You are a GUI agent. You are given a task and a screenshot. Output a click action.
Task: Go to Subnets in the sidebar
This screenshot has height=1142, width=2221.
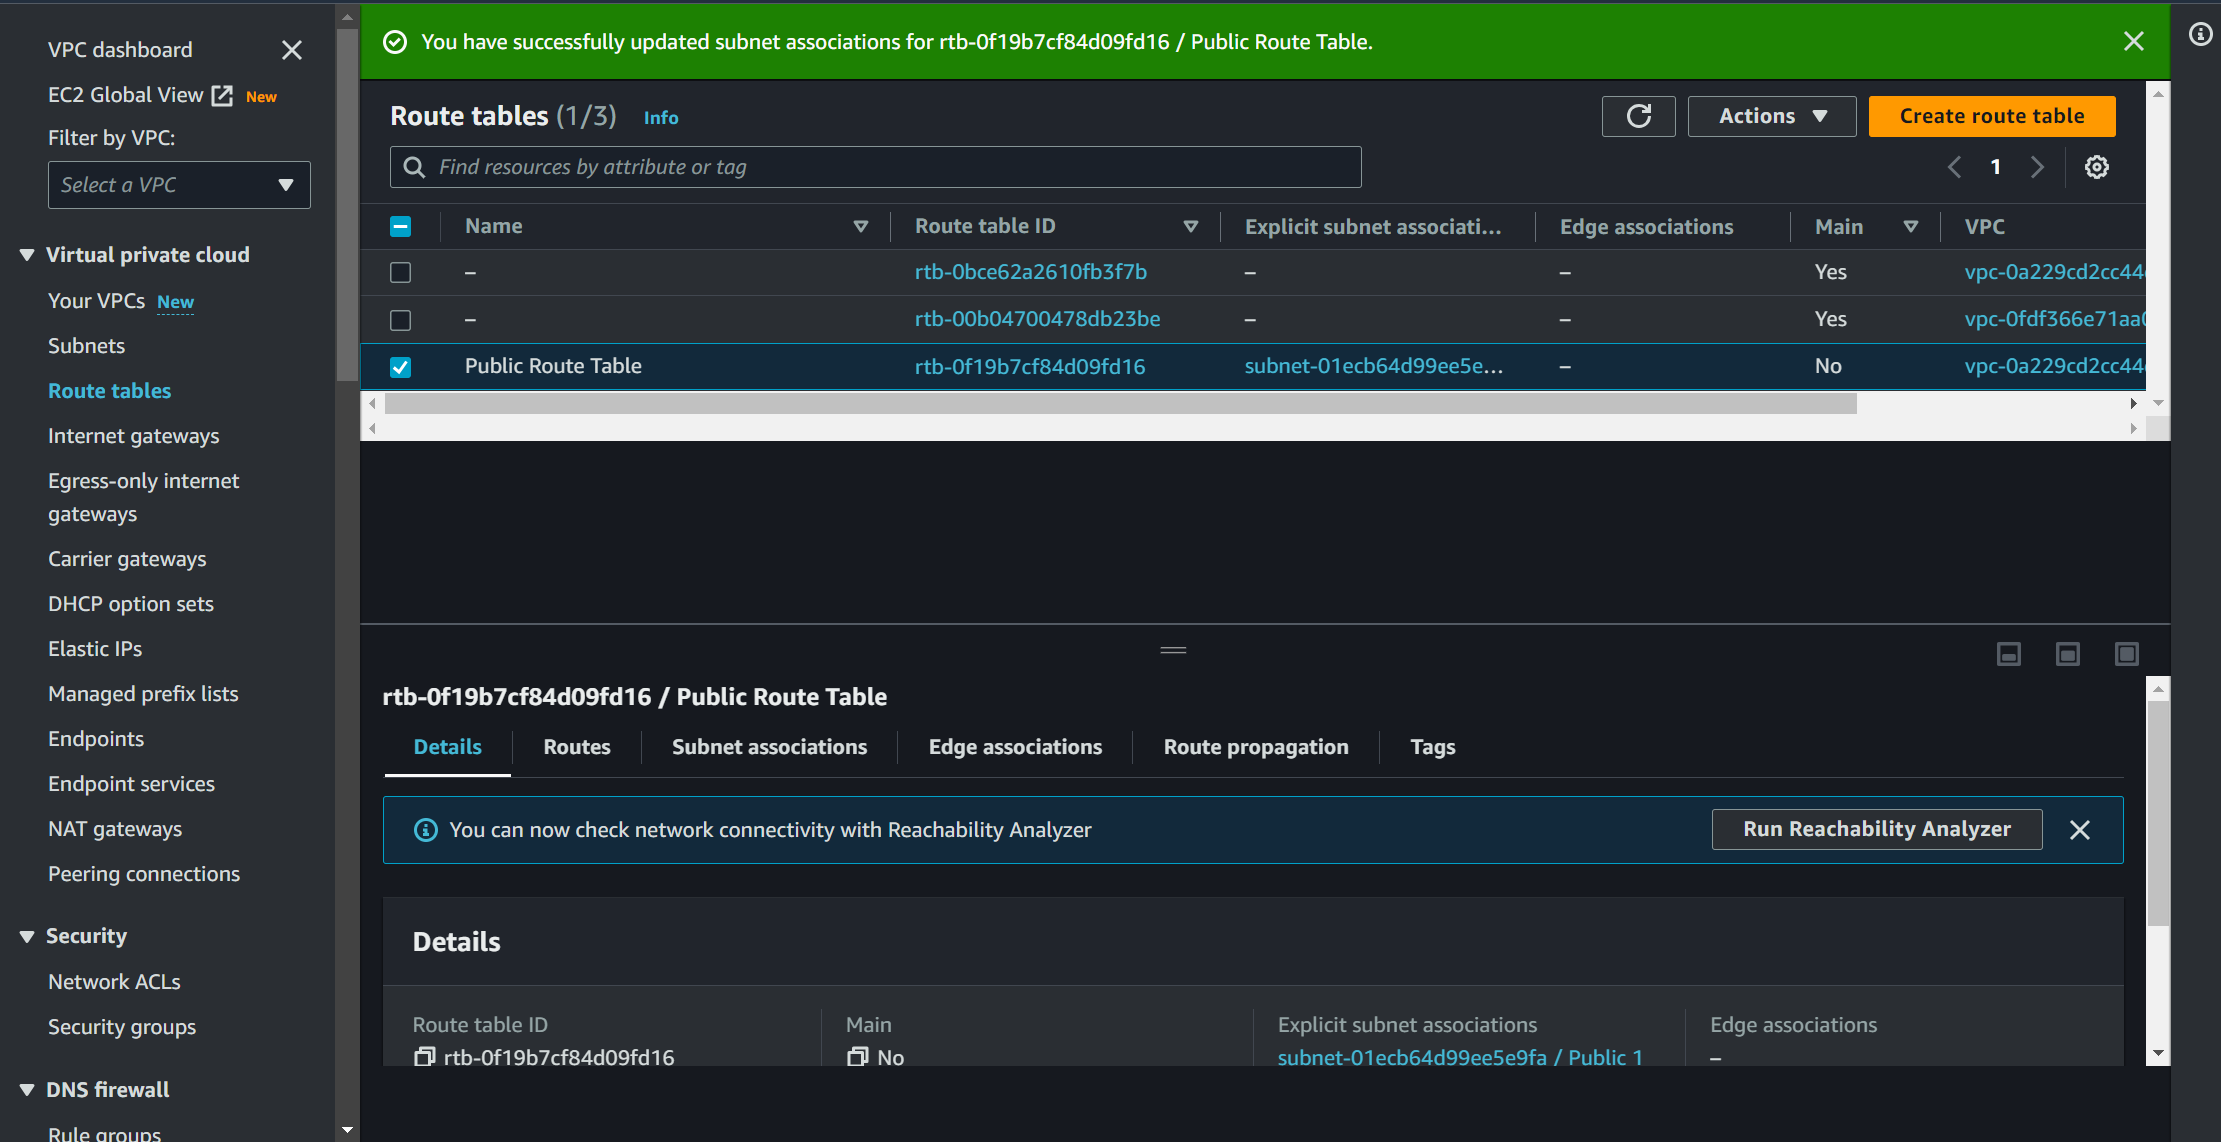click(87, 346)
